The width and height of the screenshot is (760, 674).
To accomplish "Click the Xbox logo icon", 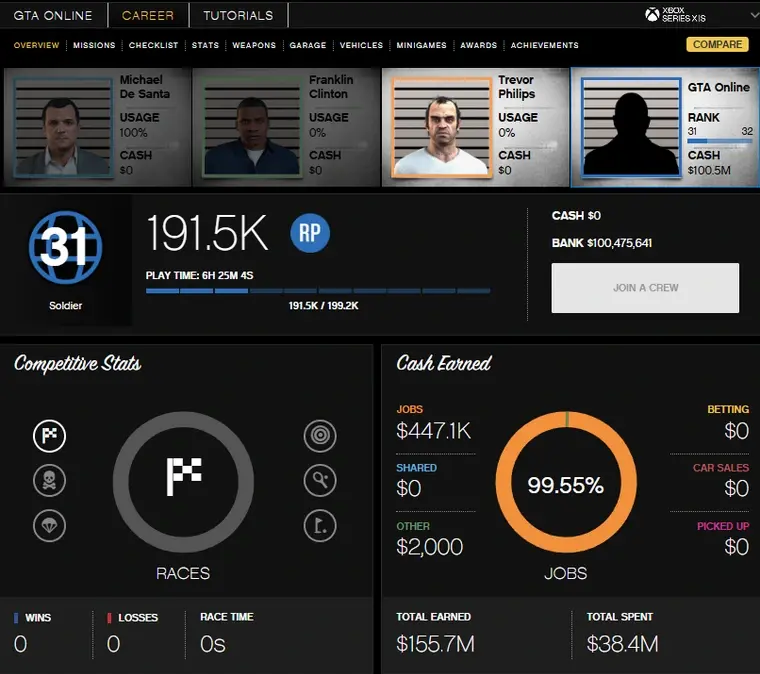I will 652,15.
